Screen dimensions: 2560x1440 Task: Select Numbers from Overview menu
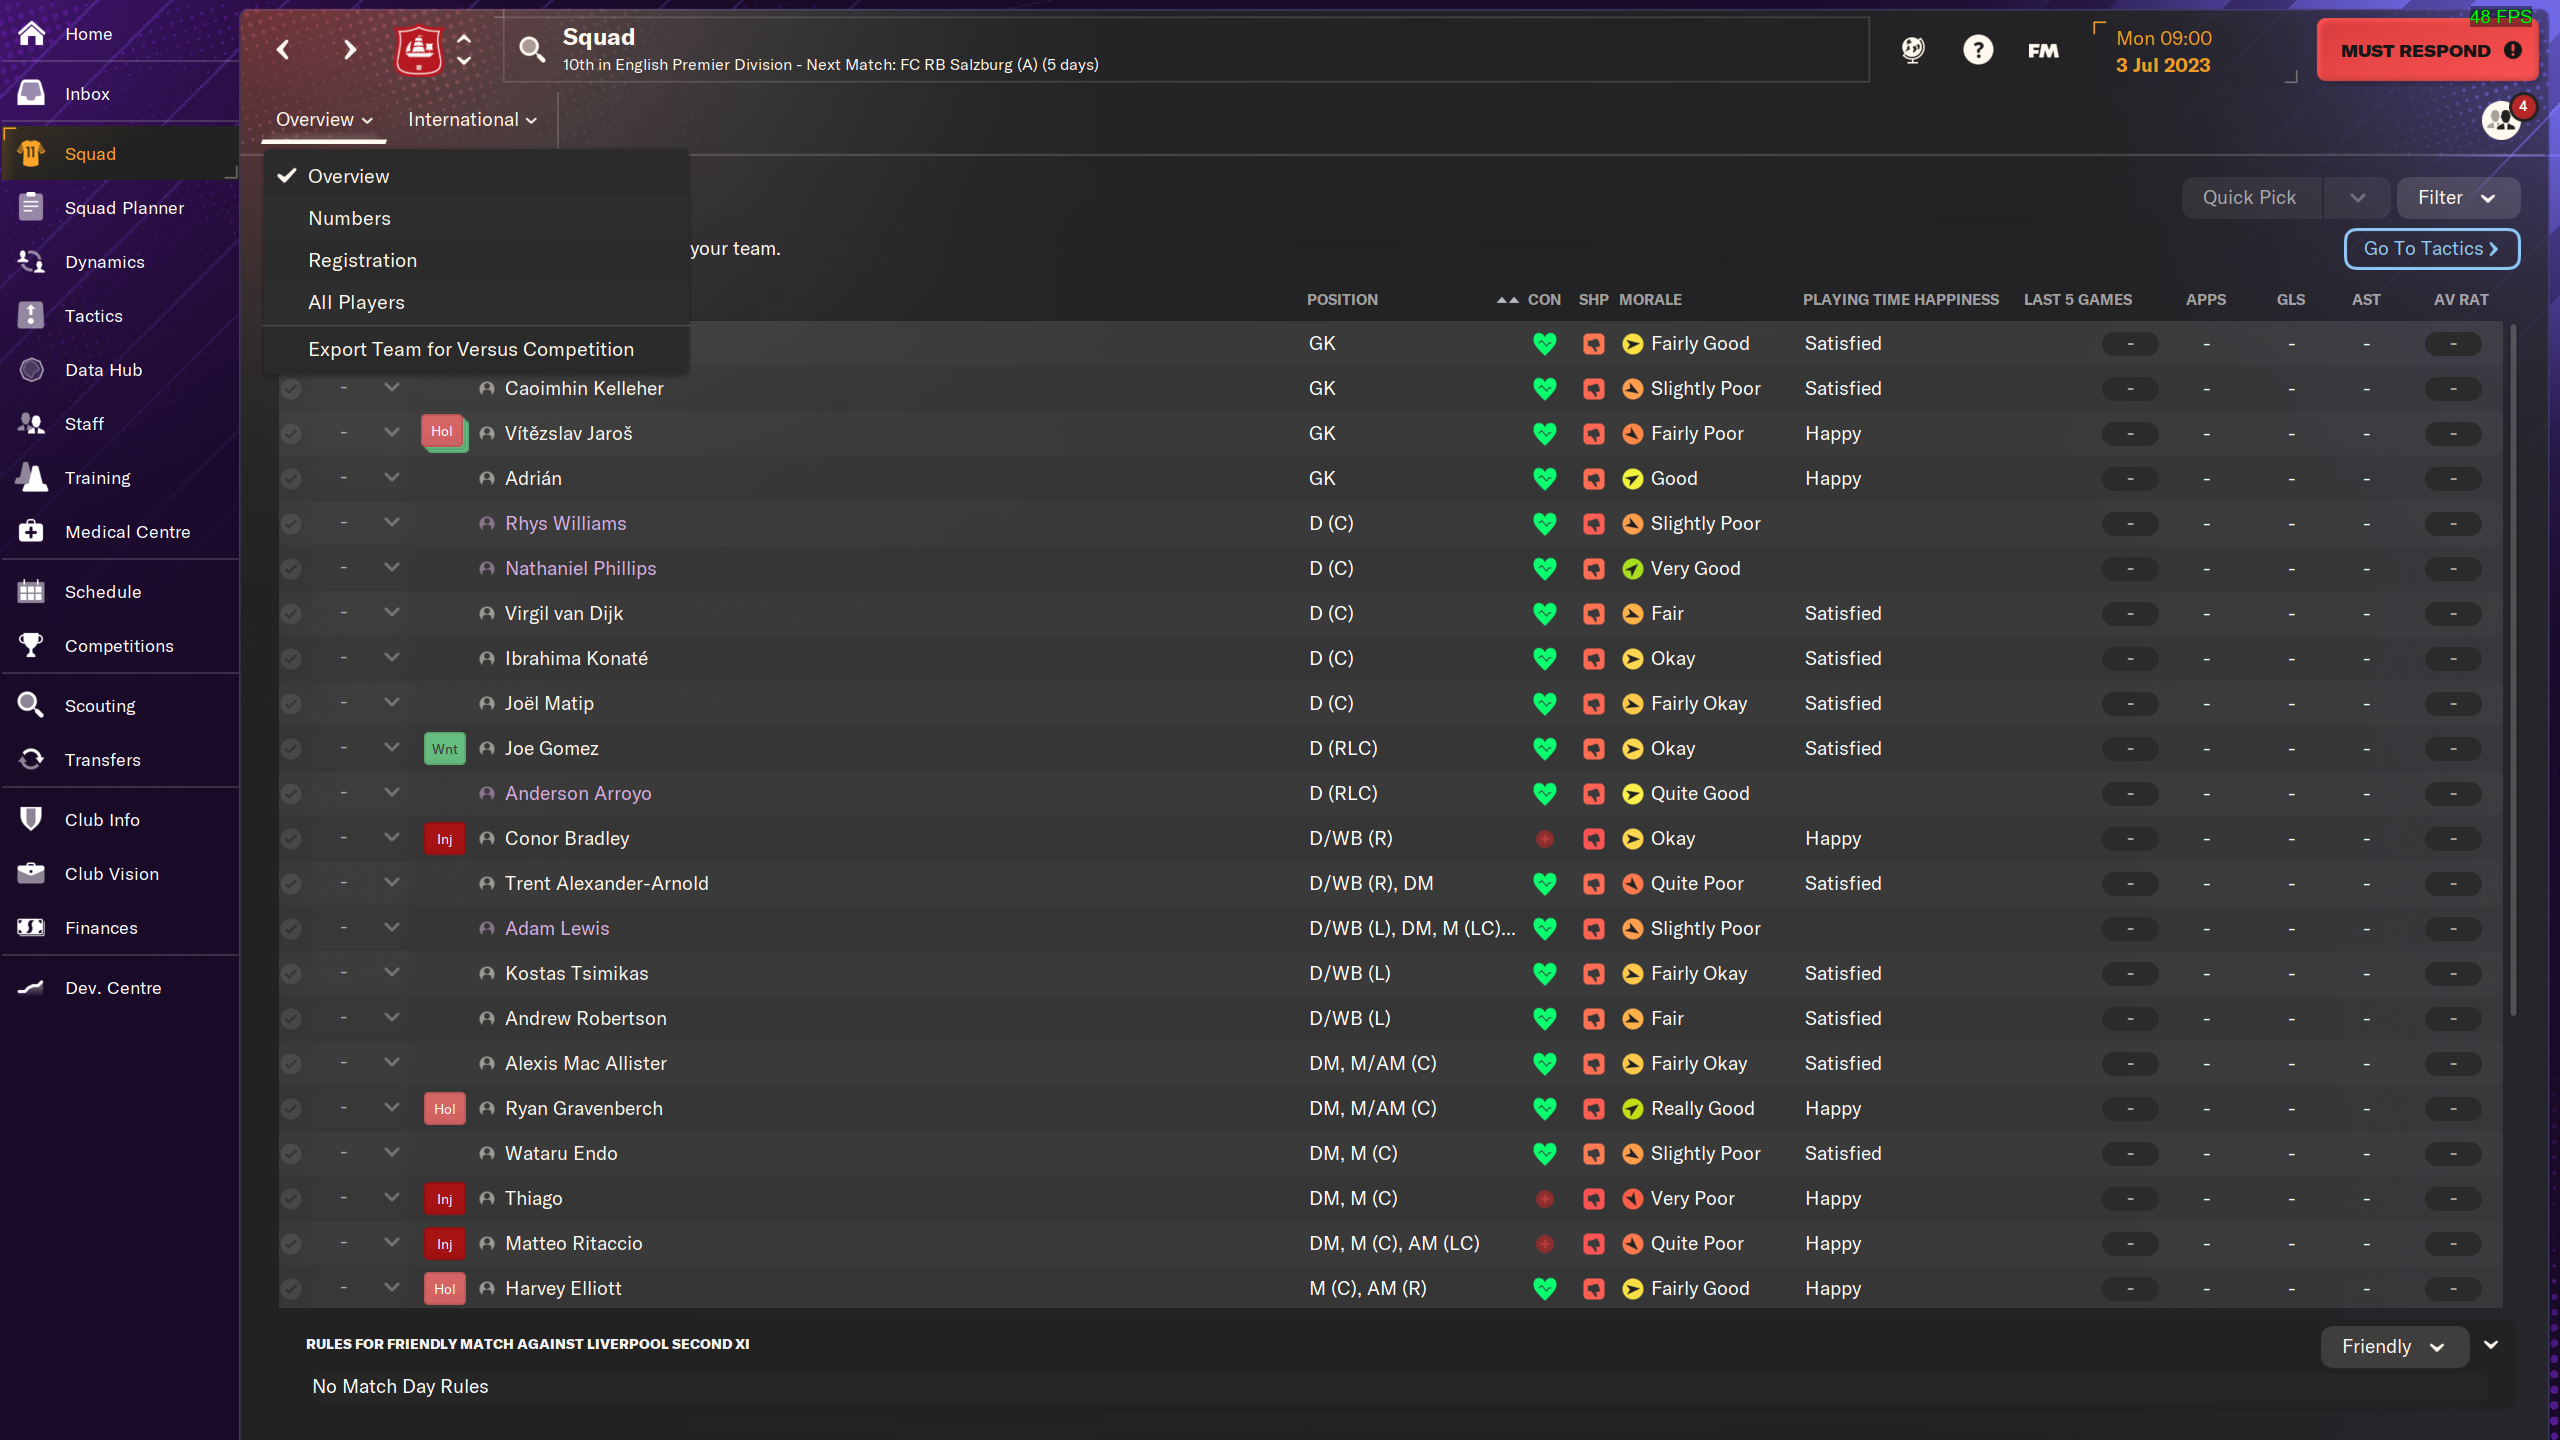(x=476, y=218)
